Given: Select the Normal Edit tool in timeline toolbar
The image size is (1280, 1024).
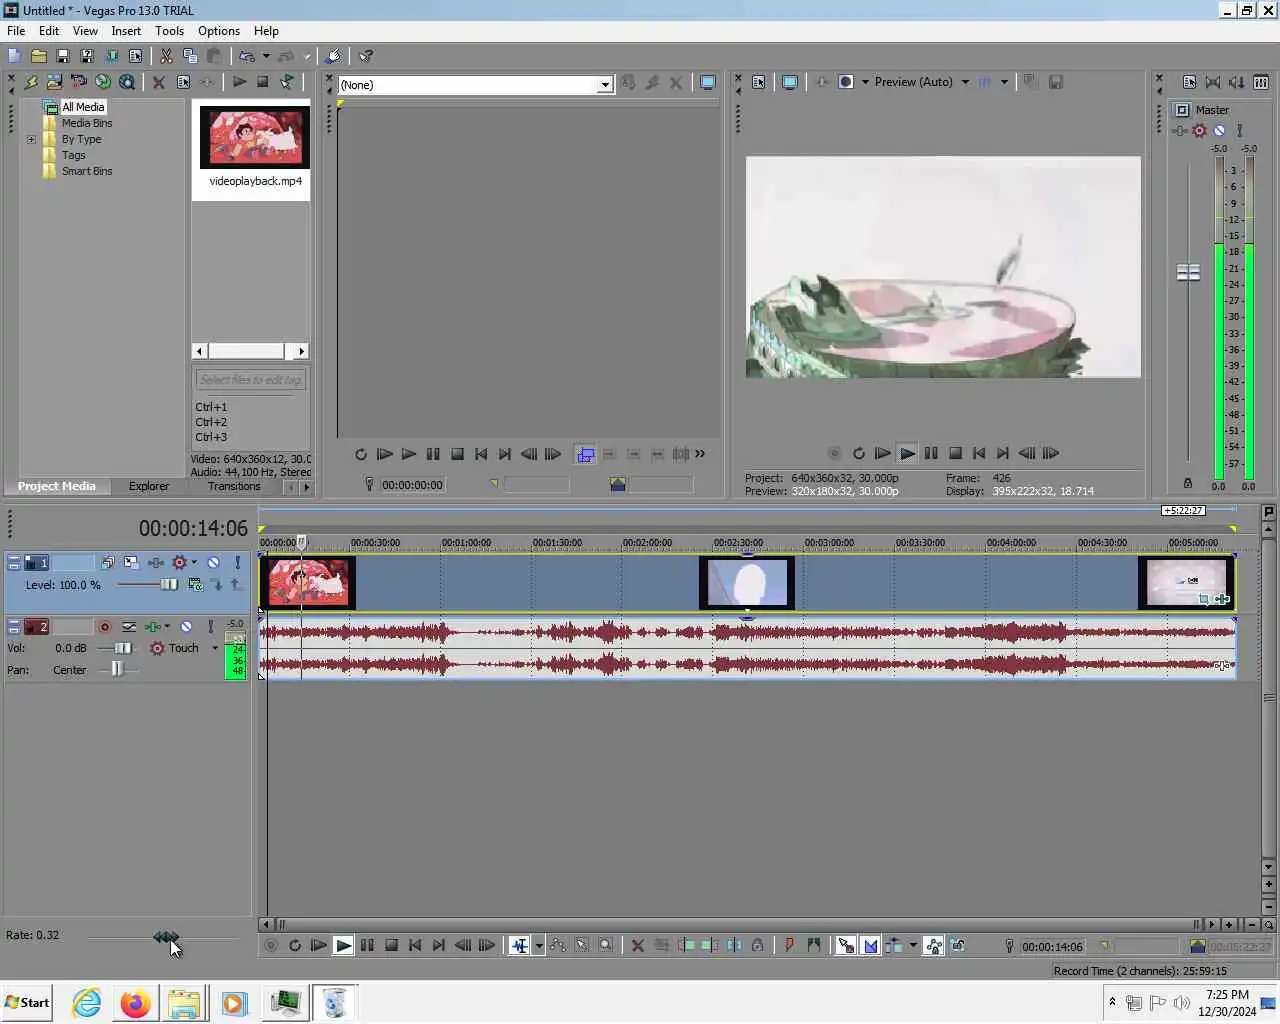Looking at the screenshot, I should (x=518, y=945).
